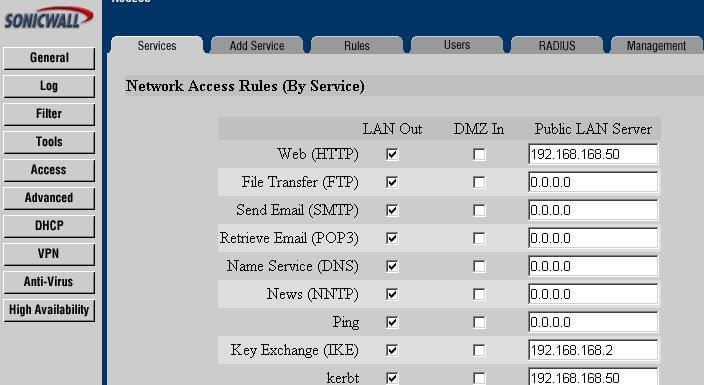The height and width of the screenshot is (385, 704).
Task: Uncheck LAN Out for News (NNTP)
Action: [x=392, y=294]
